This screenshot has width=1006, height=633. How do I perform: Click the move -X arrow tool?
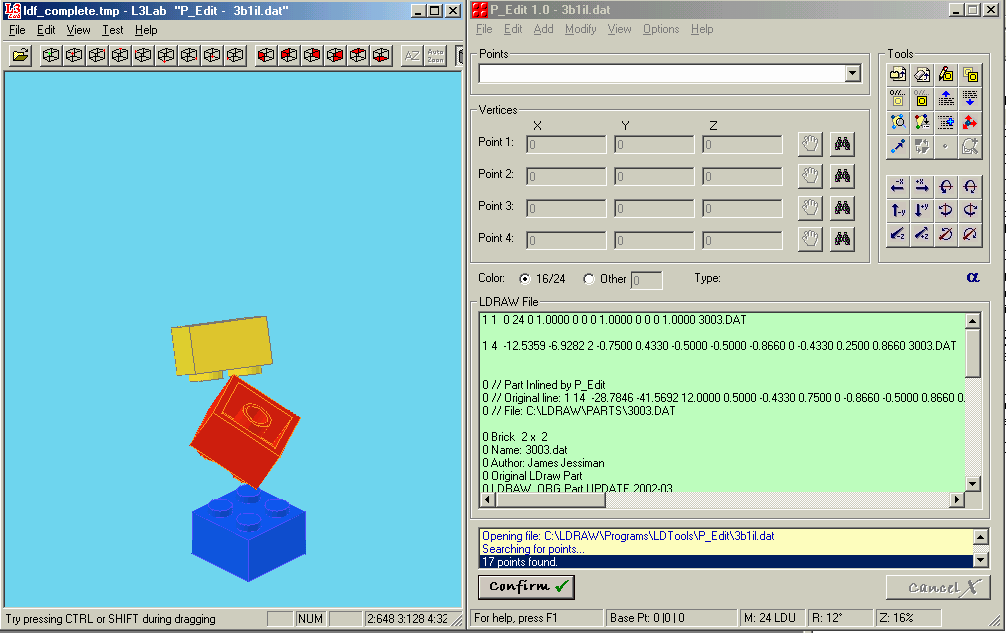click(898, 186)
